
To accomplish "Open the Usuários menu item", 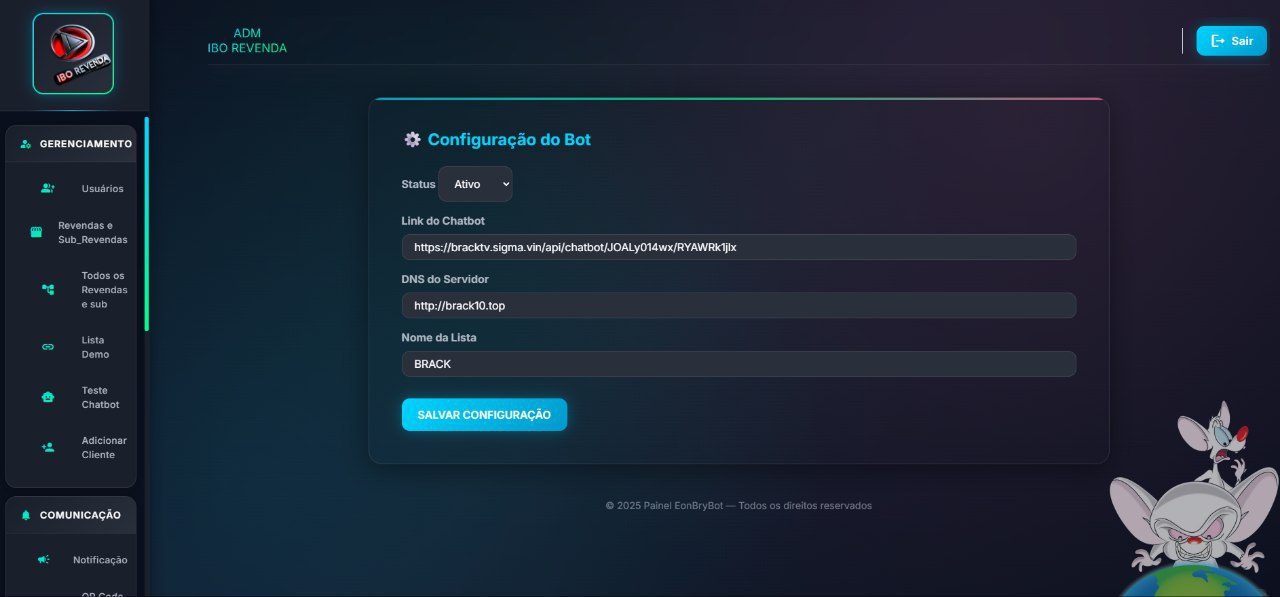I will click(102, 188).
